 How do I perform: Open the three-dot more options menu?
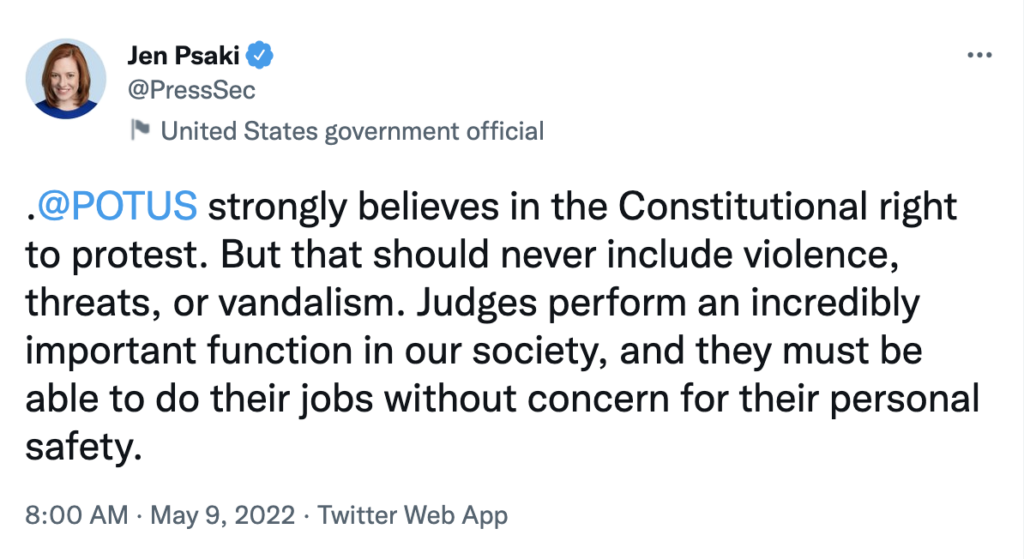coord(978,54)
